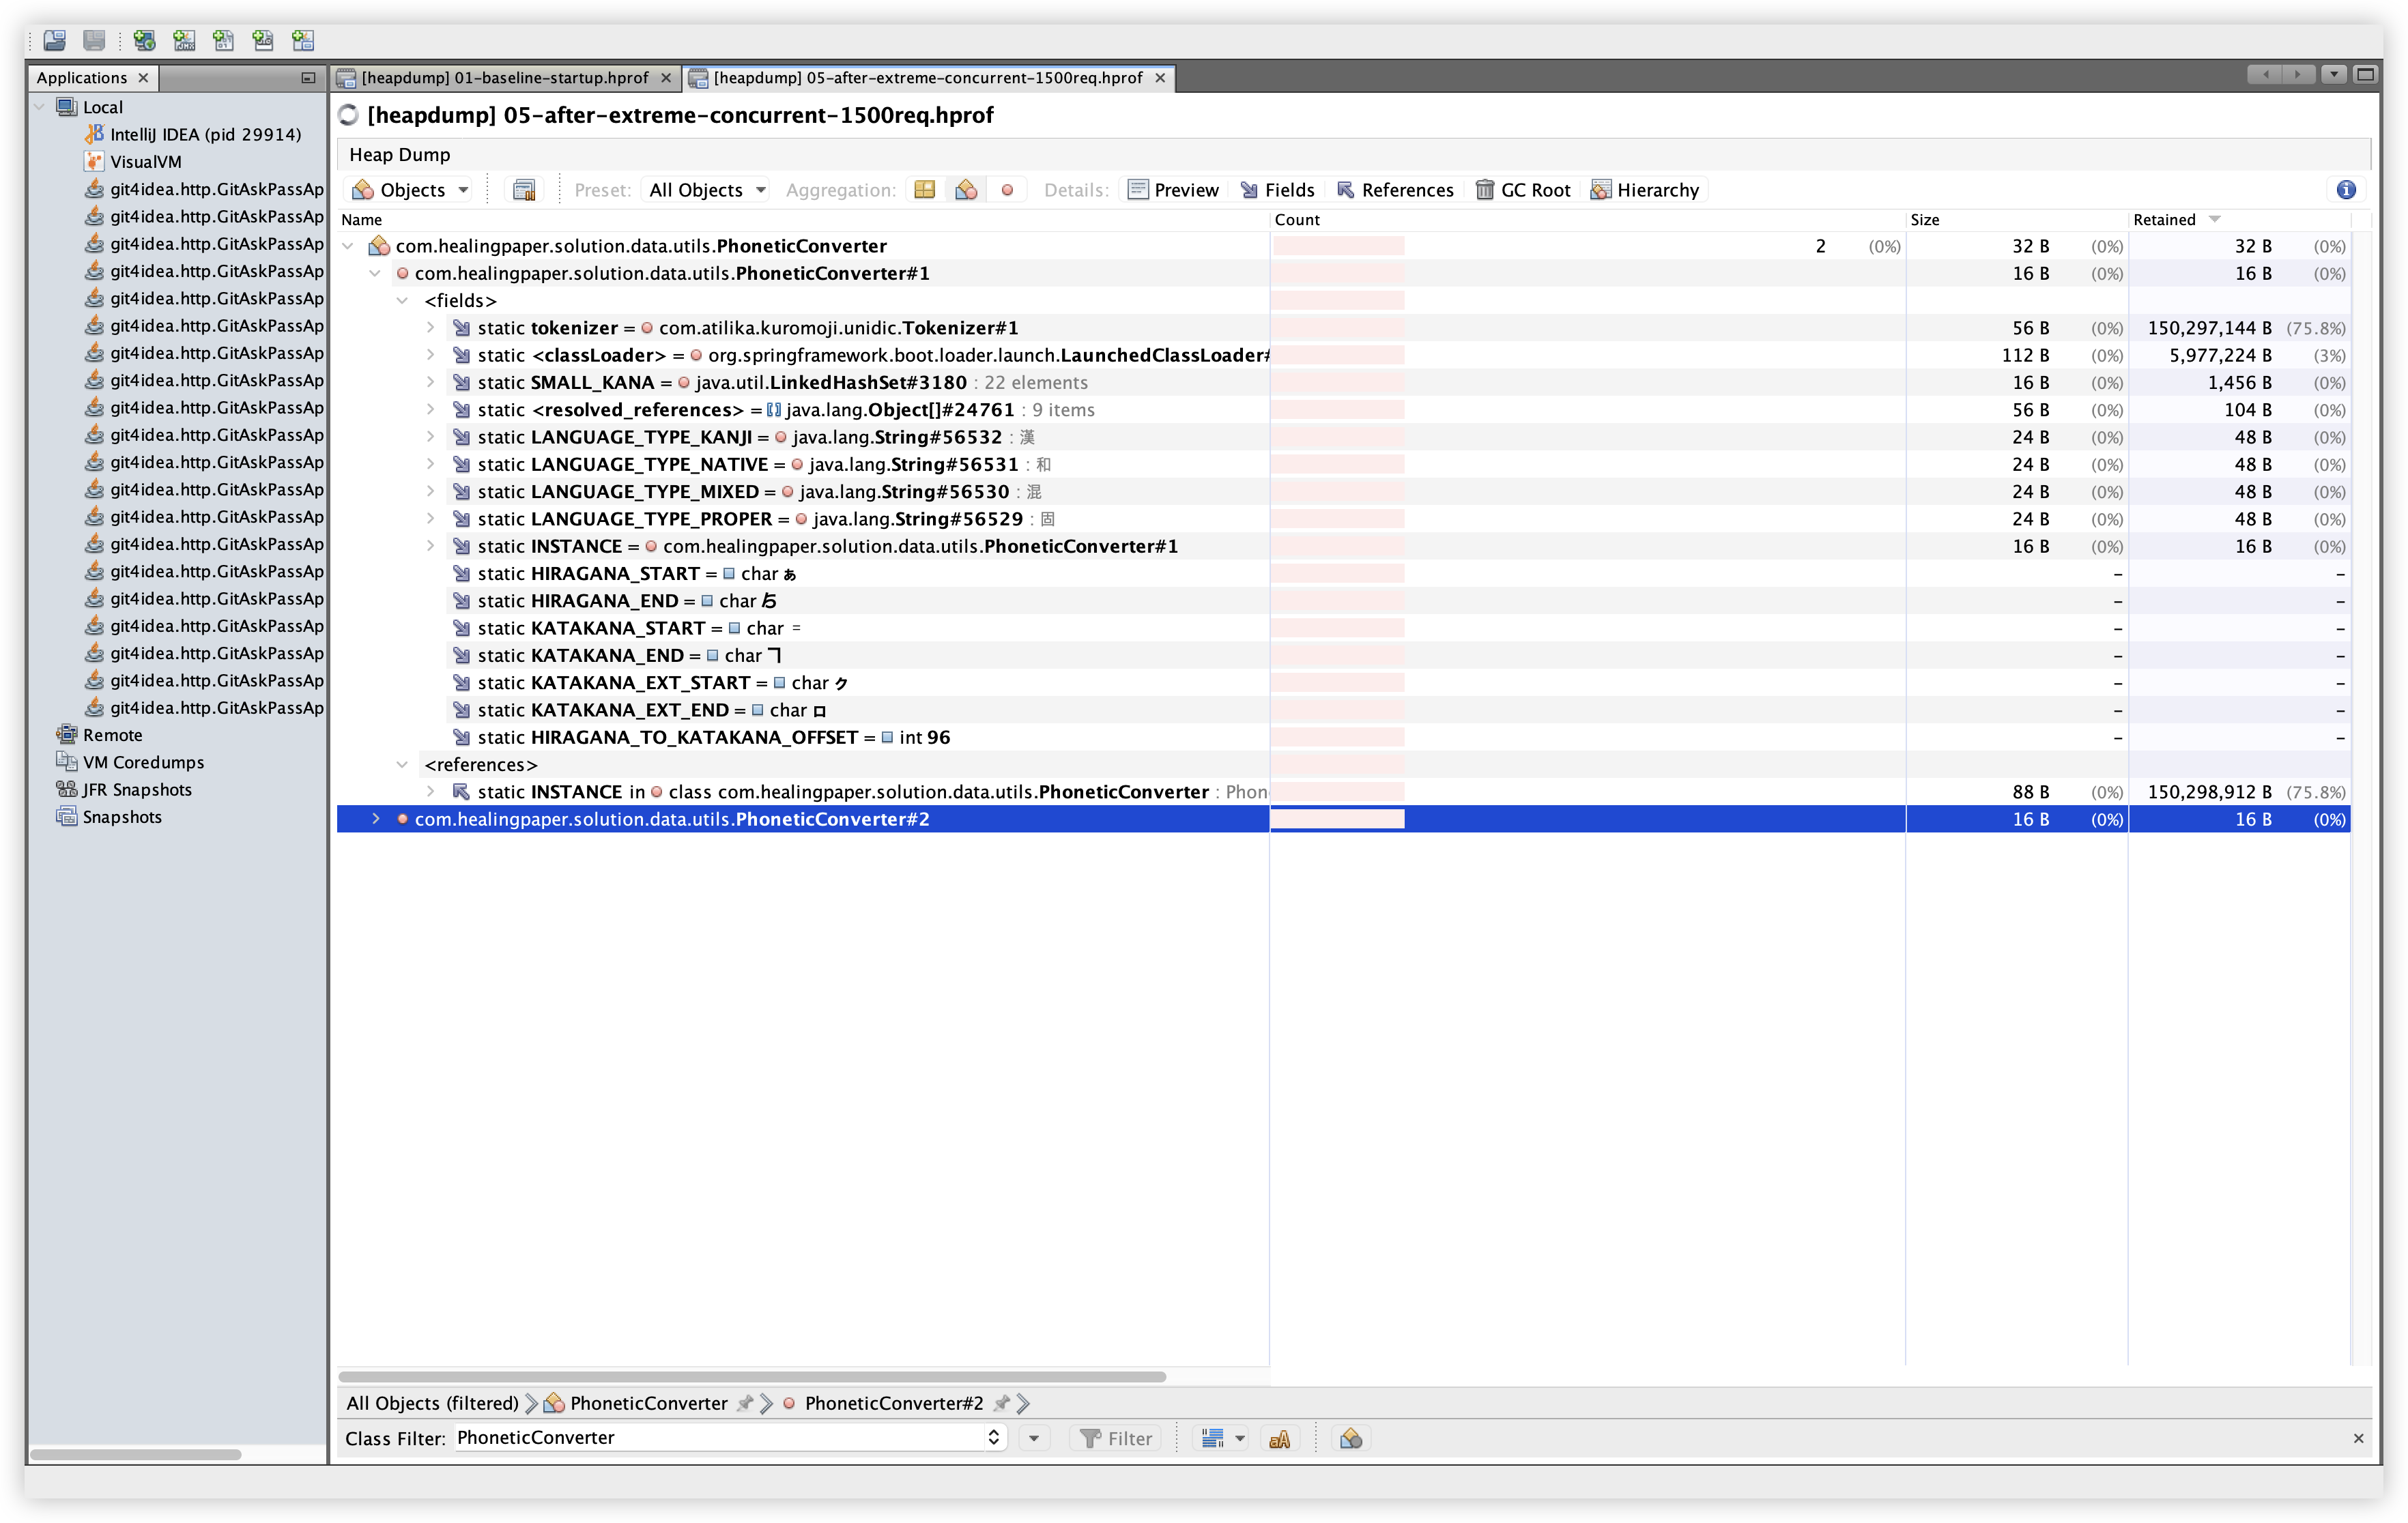Click Add JMX Connection toolbar icon
This screenshot has height=1523, width=2408.
click(x=184, y=40)
